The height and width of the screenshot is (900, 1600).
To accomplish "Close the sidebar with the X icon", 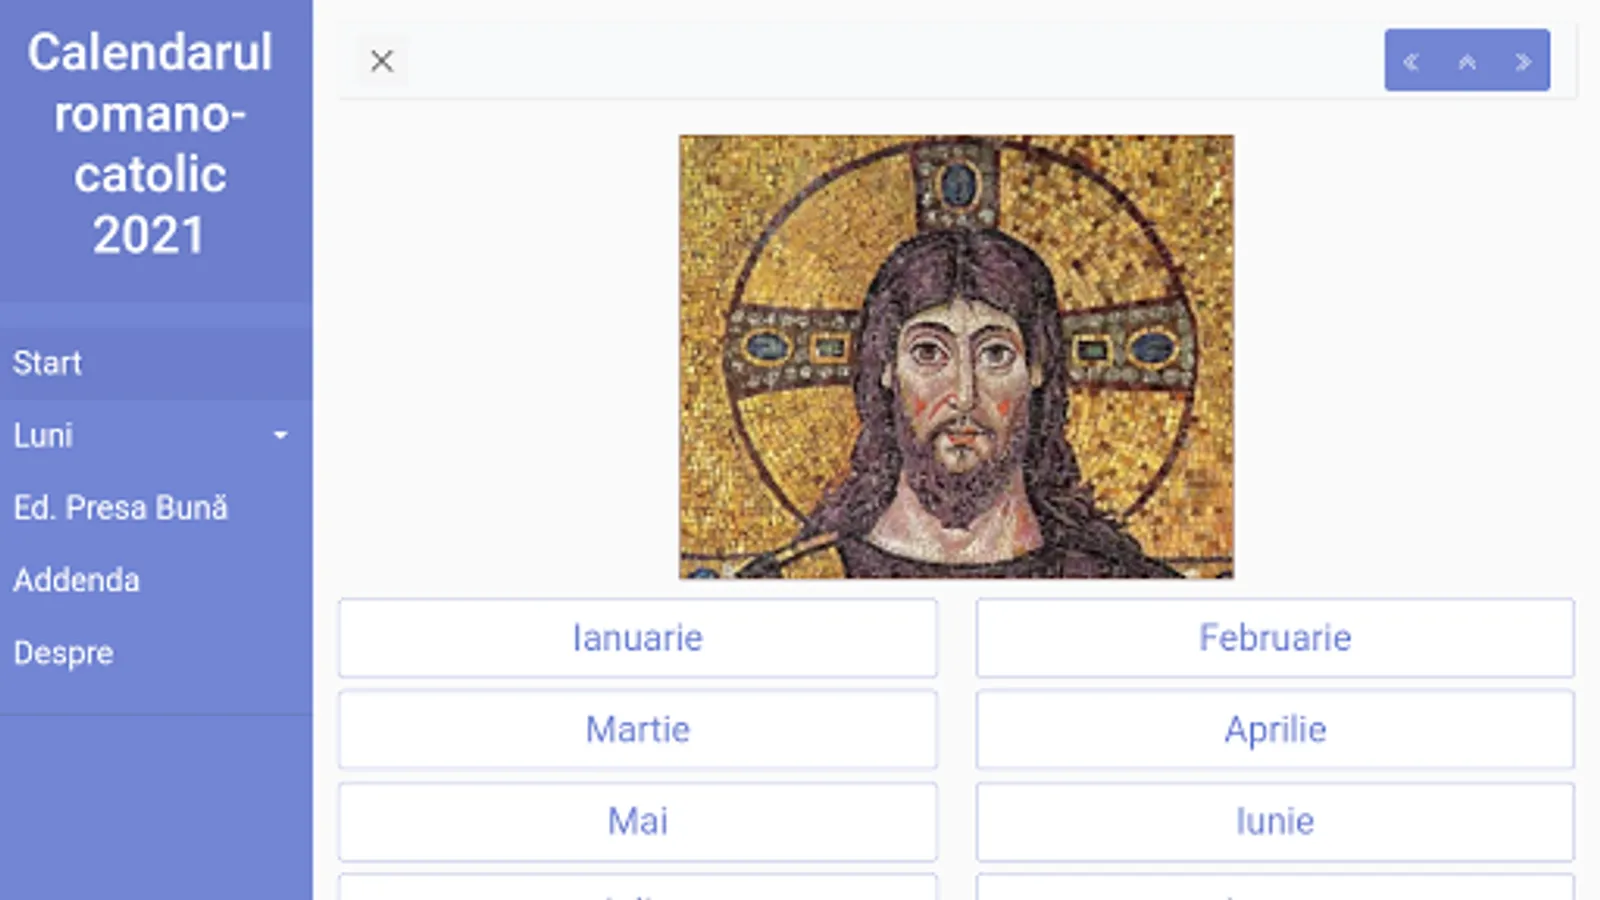I will [x=381, y=61].
